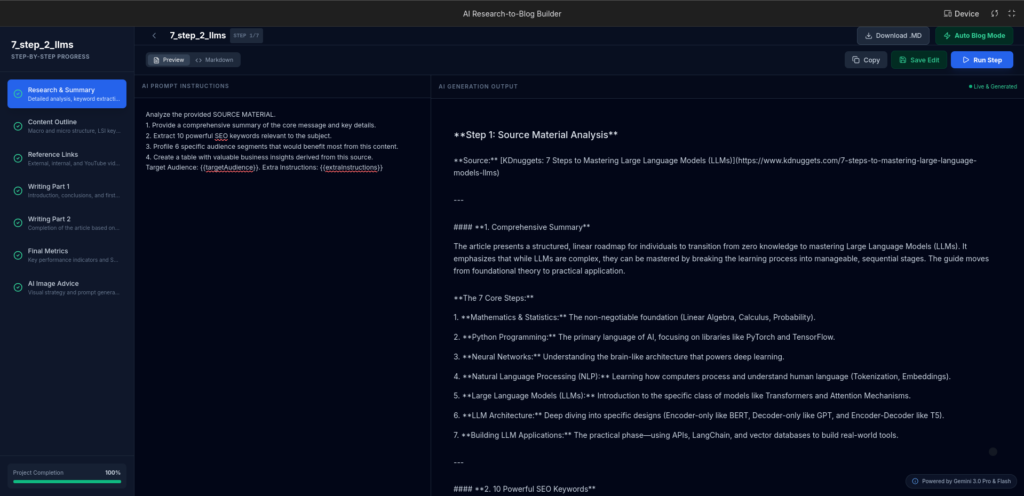Click the {{extraInstructions}} placeholder in prompt
The height and width of the screenshot is (496, 1024).
[351, 168]
